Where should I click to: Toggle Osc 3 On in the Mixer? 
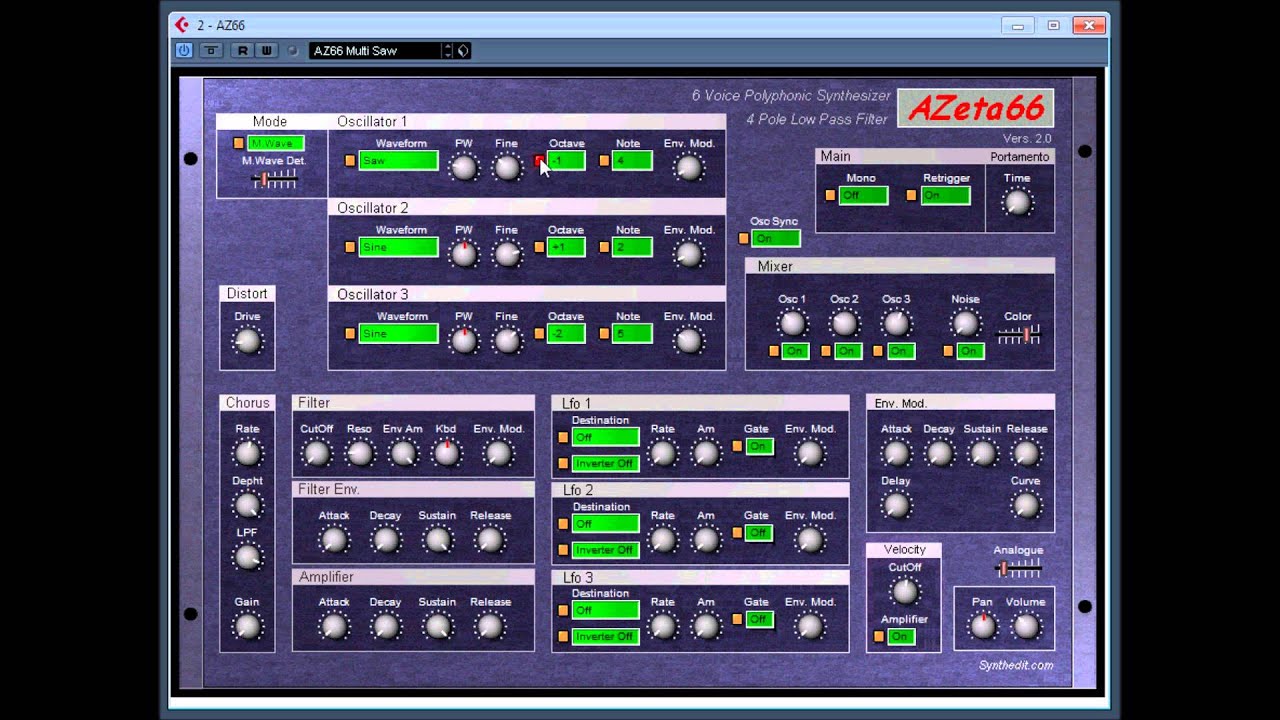click(x=899, y=351)
